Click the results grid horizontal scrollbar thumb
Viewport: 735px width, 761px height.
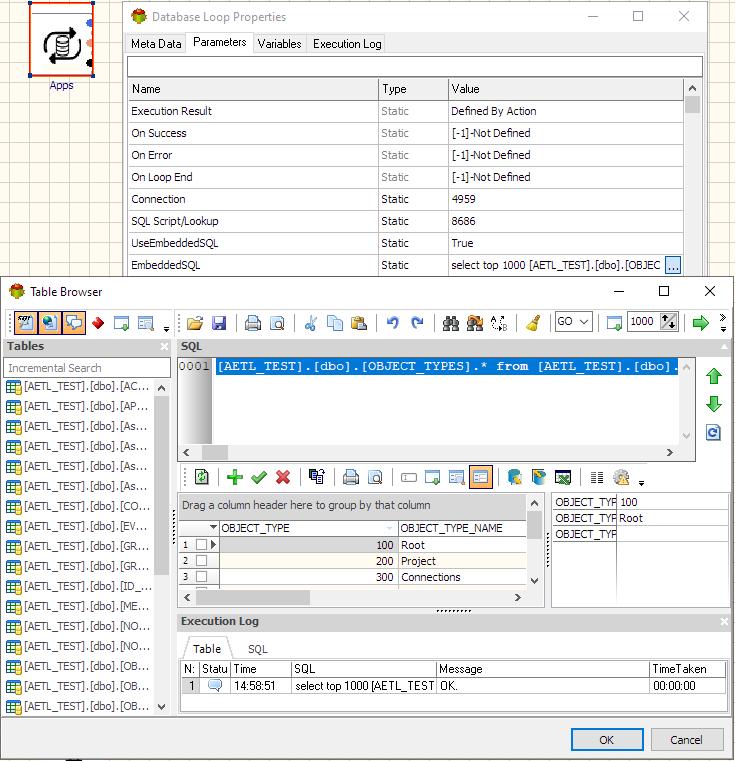point(252,597)
